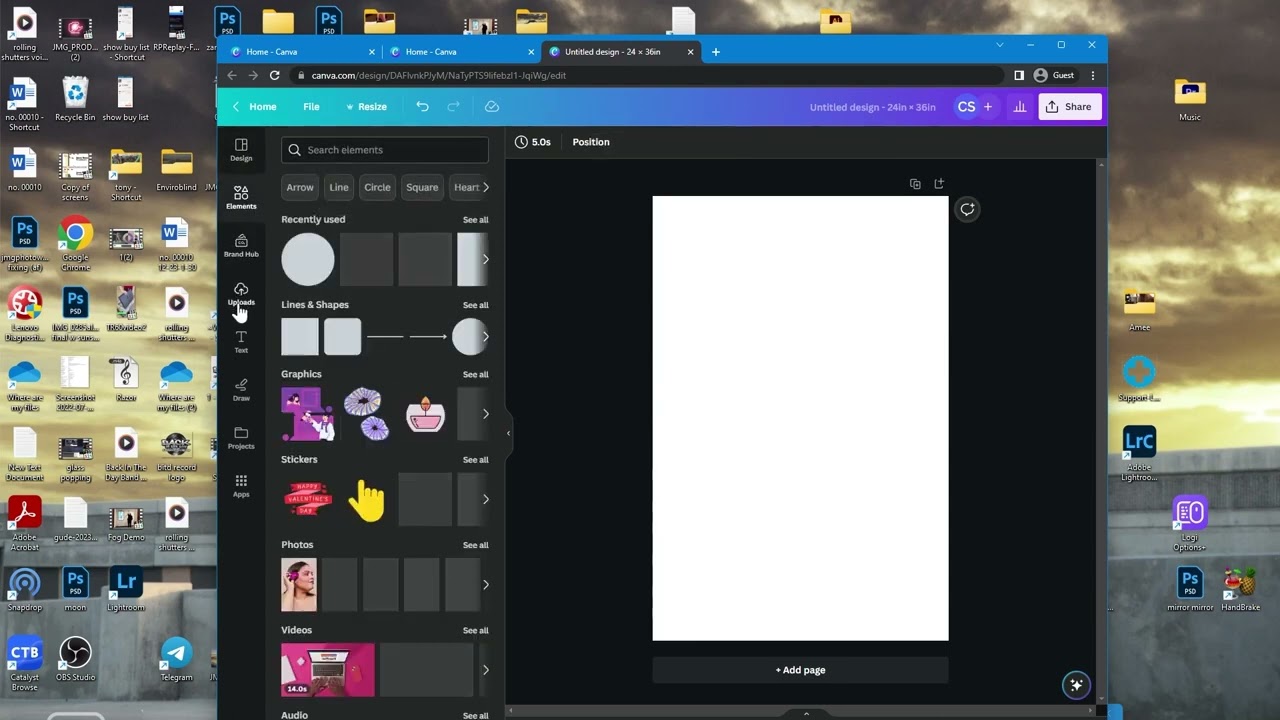The height and width of the screenshot is (720, 1280).
Task: Collapse the side panel using the handle
Action: 508,433
